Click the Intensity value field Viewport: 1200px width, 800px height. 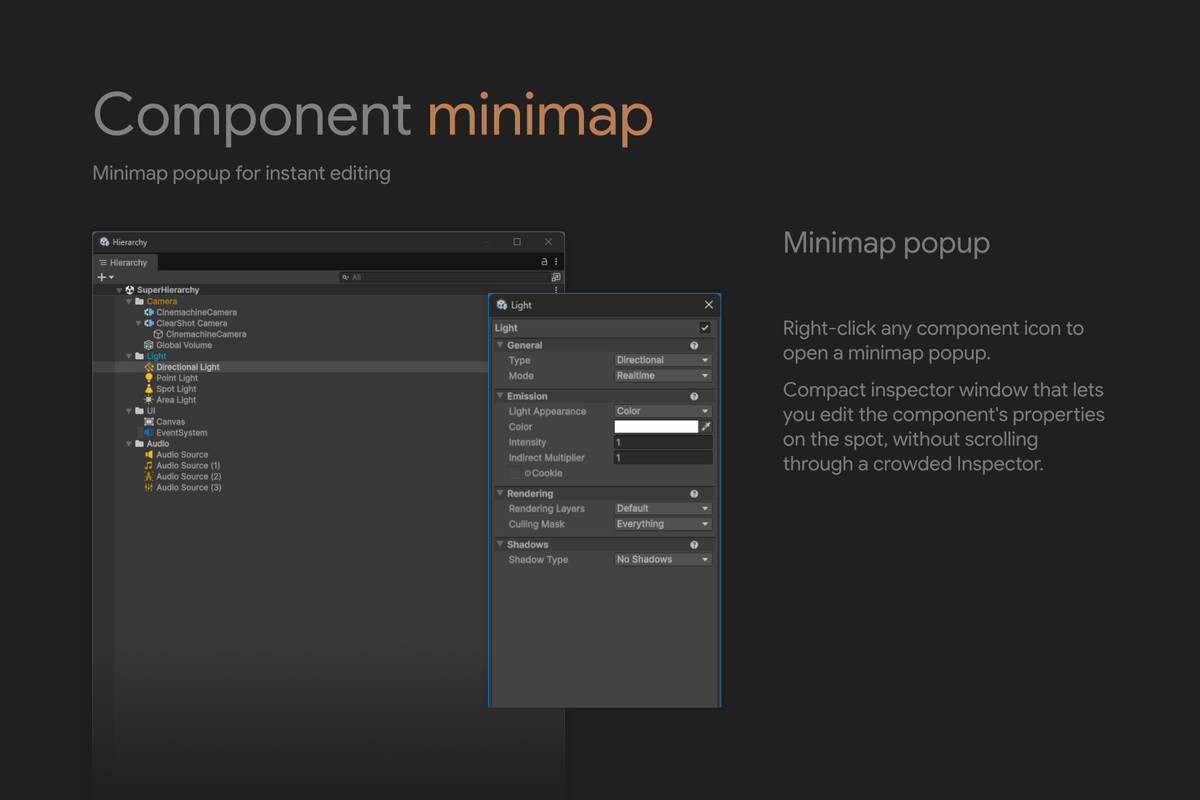coord(663,442)
